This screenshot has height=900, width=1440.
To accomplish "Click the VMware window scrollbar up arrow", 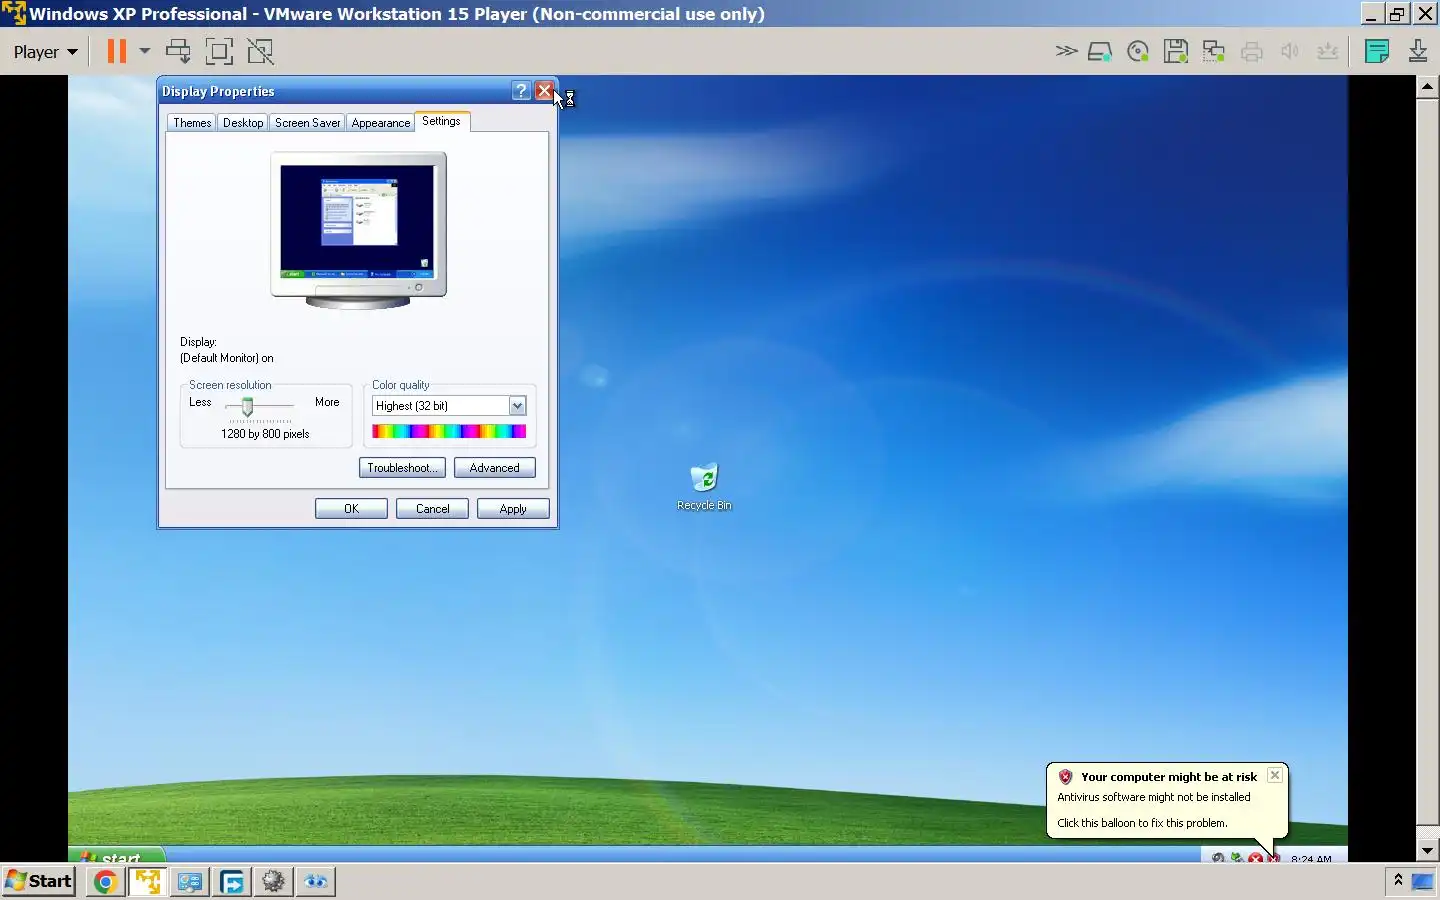I will coord(1428,86).
